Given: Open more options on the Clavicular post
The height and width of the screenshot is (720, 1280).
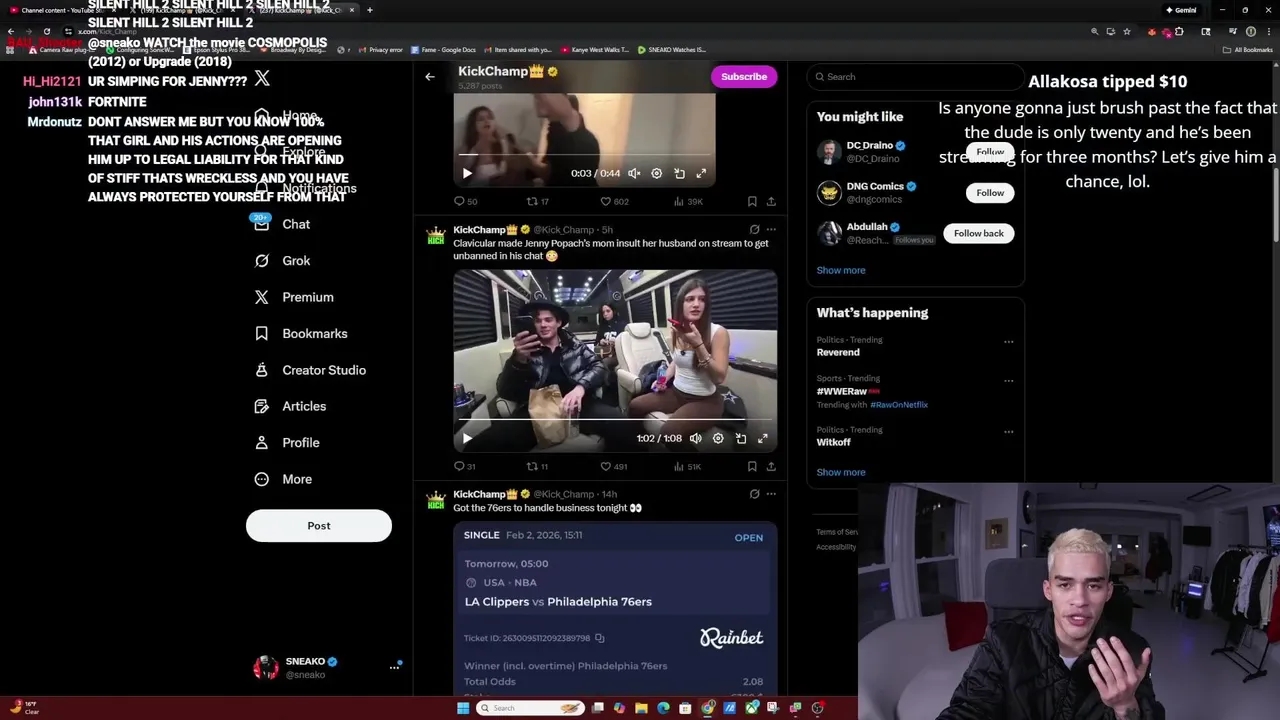Looking at the screenshot, I should [x=770, y=229].
